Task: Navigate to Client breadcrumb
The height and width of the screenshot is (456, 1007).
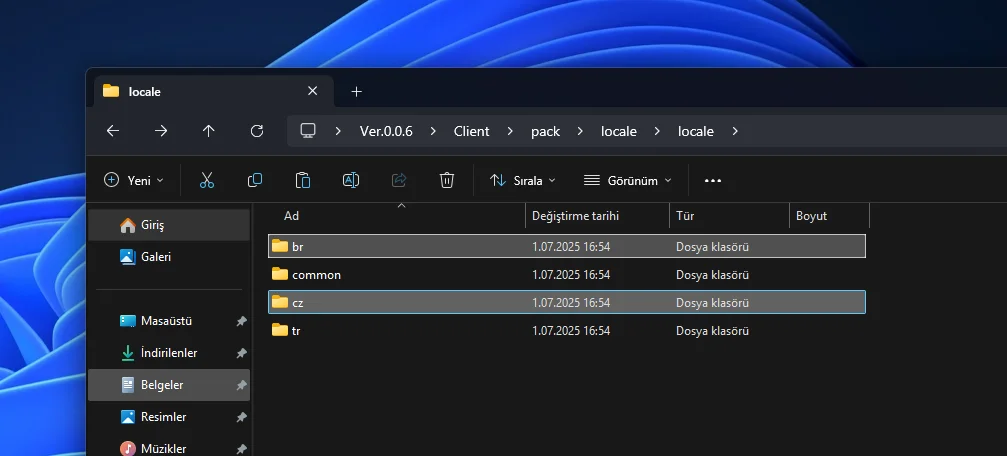Action: coord(471,131)
